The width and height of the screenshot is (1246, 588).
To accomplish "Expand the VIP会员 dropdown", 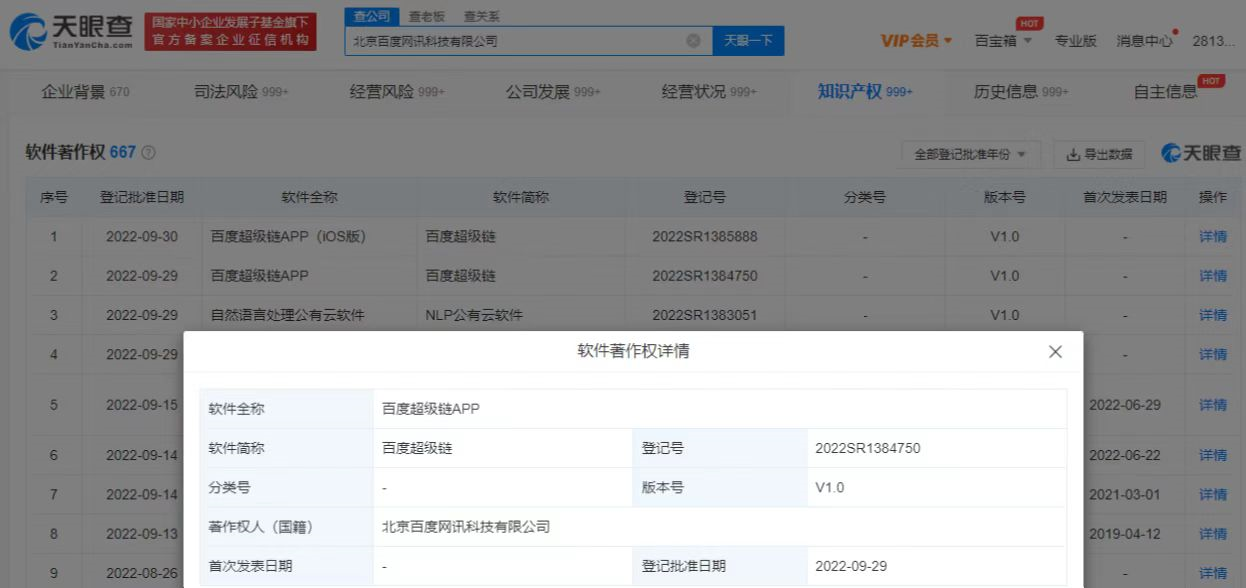I will [916, 41].
